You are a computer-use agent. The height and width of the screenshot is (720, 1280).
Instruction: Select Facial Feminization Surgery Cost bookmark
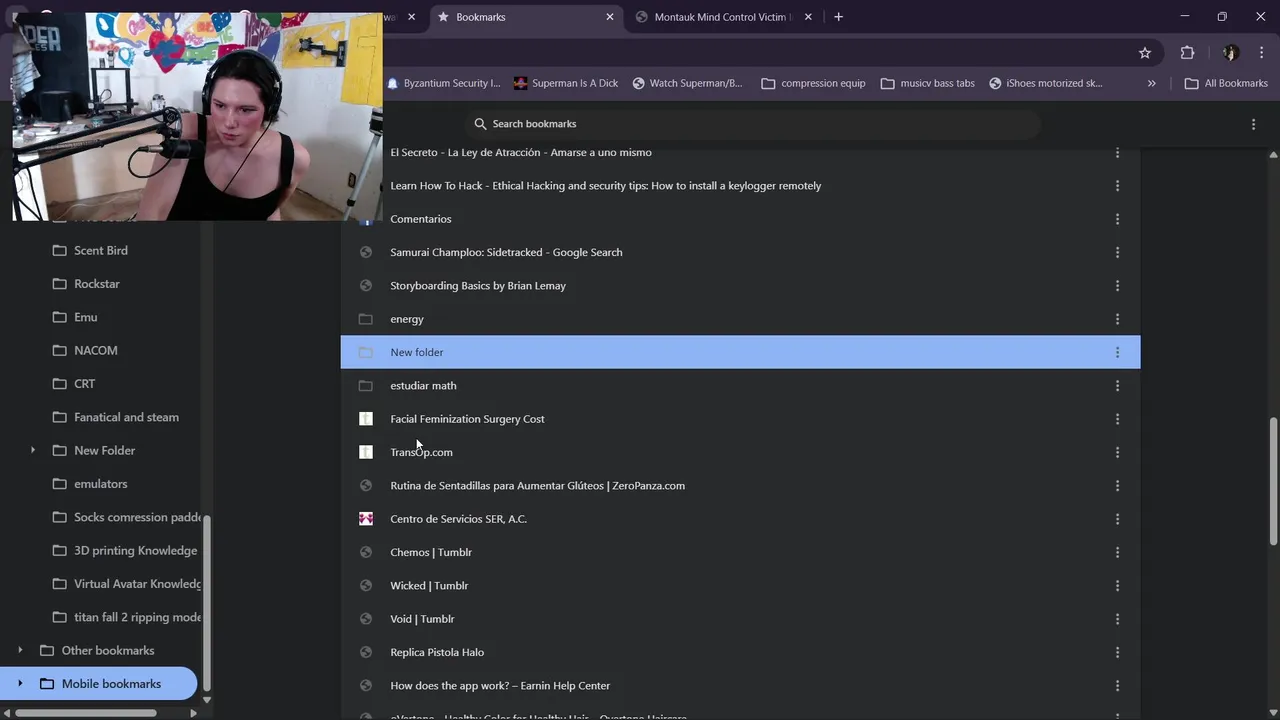pyautogui.click(x=740, y=419)
